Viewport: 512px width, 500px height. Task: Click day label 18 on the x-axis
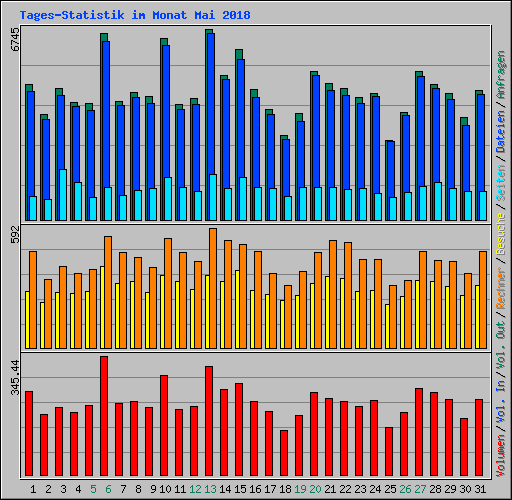click(285, 489)
